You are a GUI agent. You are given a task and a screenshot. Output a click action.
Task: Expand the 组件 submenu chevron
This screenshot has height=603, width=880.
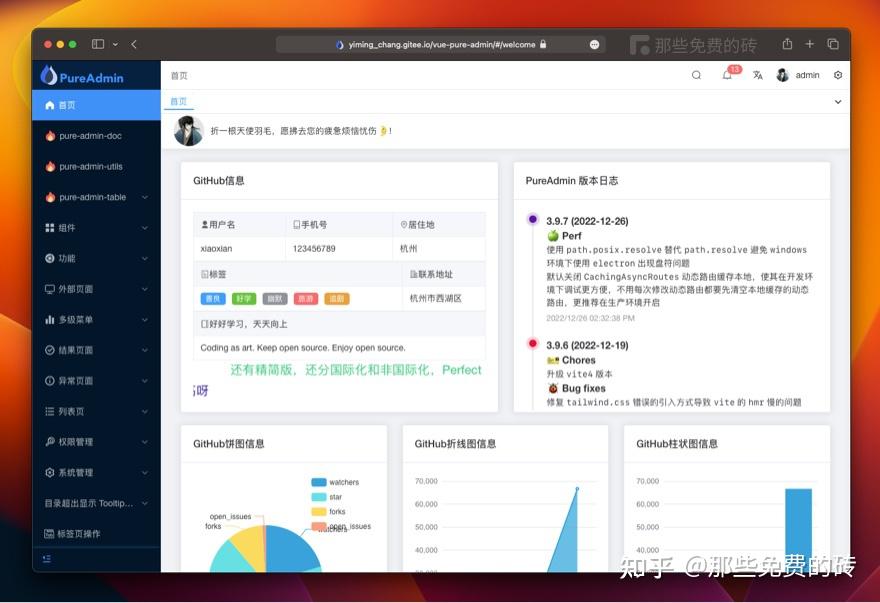pos(145,228)
